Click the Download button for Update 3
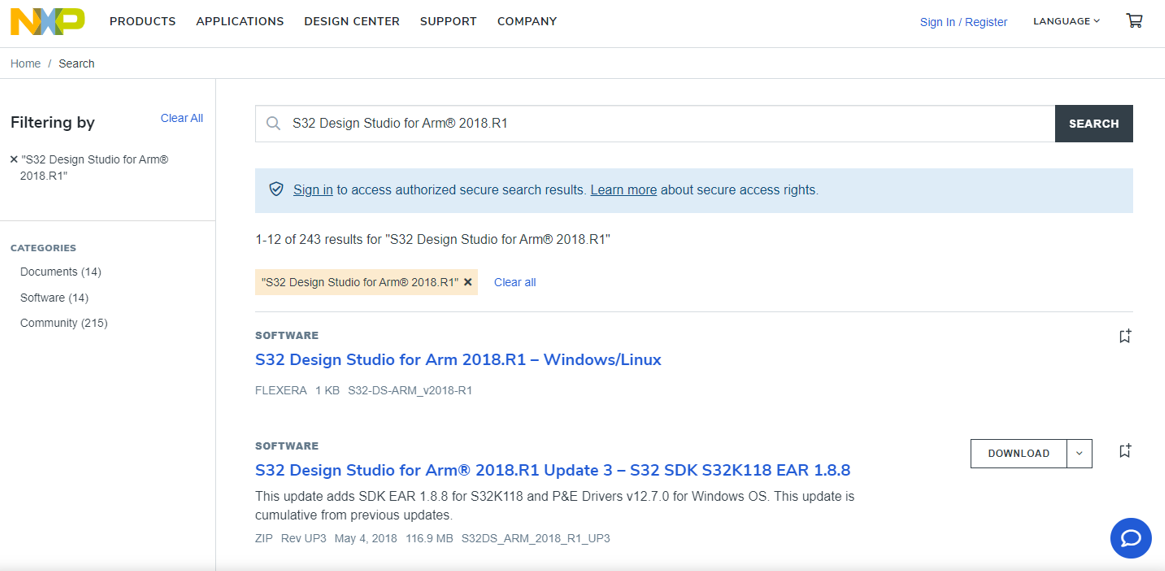The image size is (1165, 571). (x=1019, y=453)
